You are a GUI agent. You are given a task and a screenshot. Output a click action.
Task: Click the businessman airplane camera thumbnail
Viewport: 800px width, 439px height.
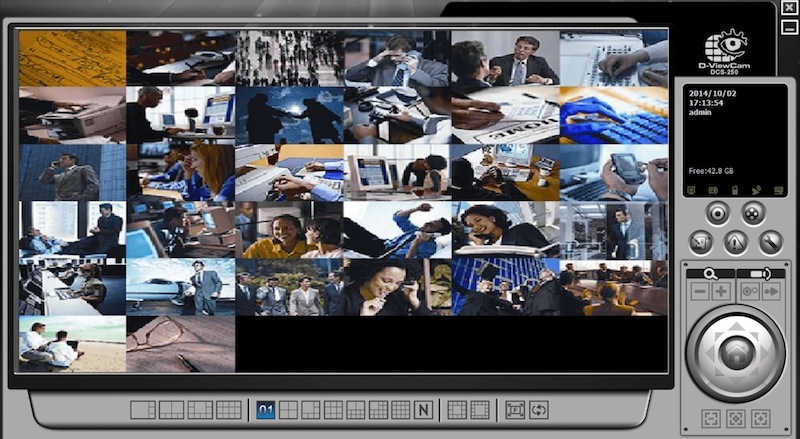coord(181,287)
